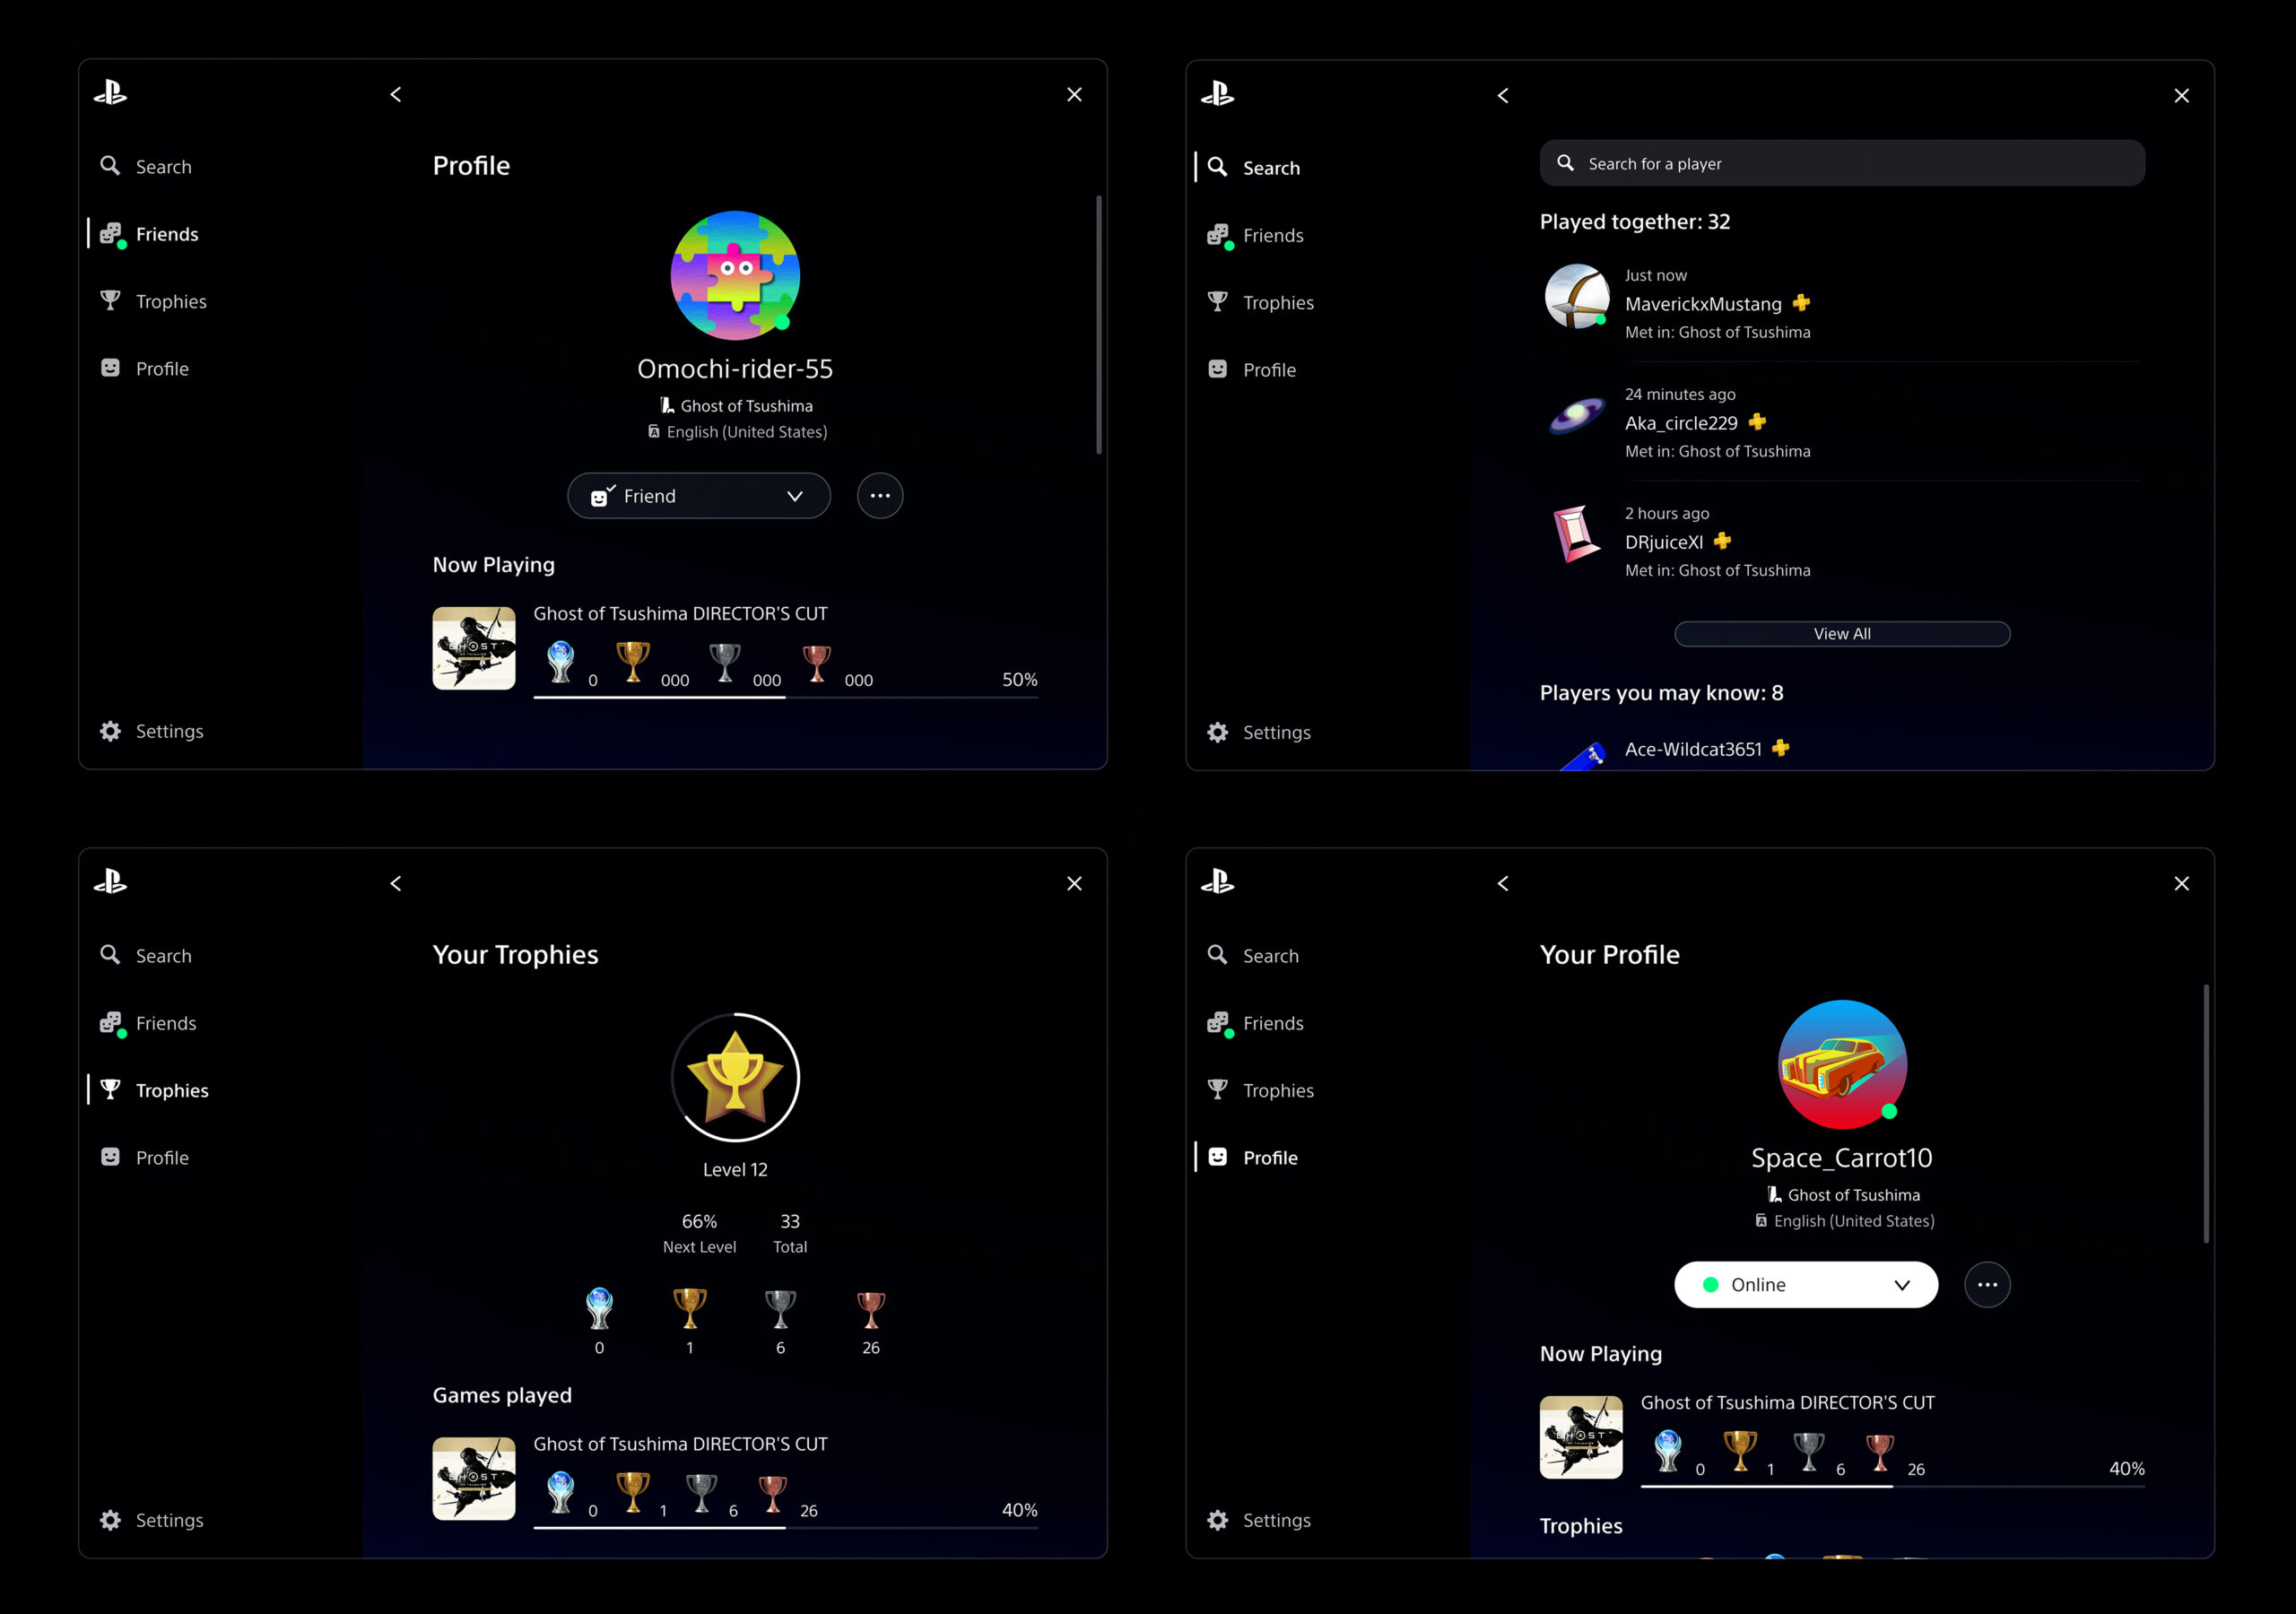The image size is (2296, 1614).
Task: Click the PlayStation trophy icon in sidebar
Action: click(110, 300)
